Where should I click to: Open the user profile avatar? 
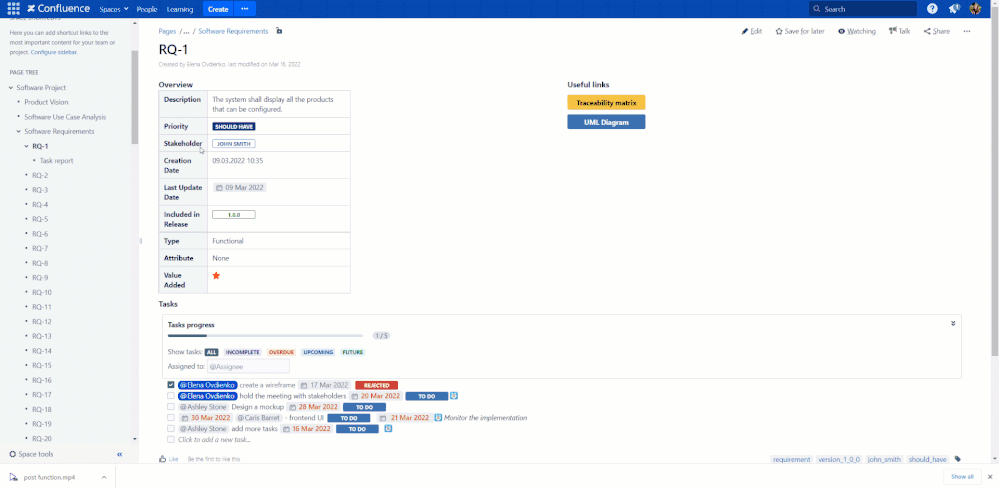click(975, 9)
